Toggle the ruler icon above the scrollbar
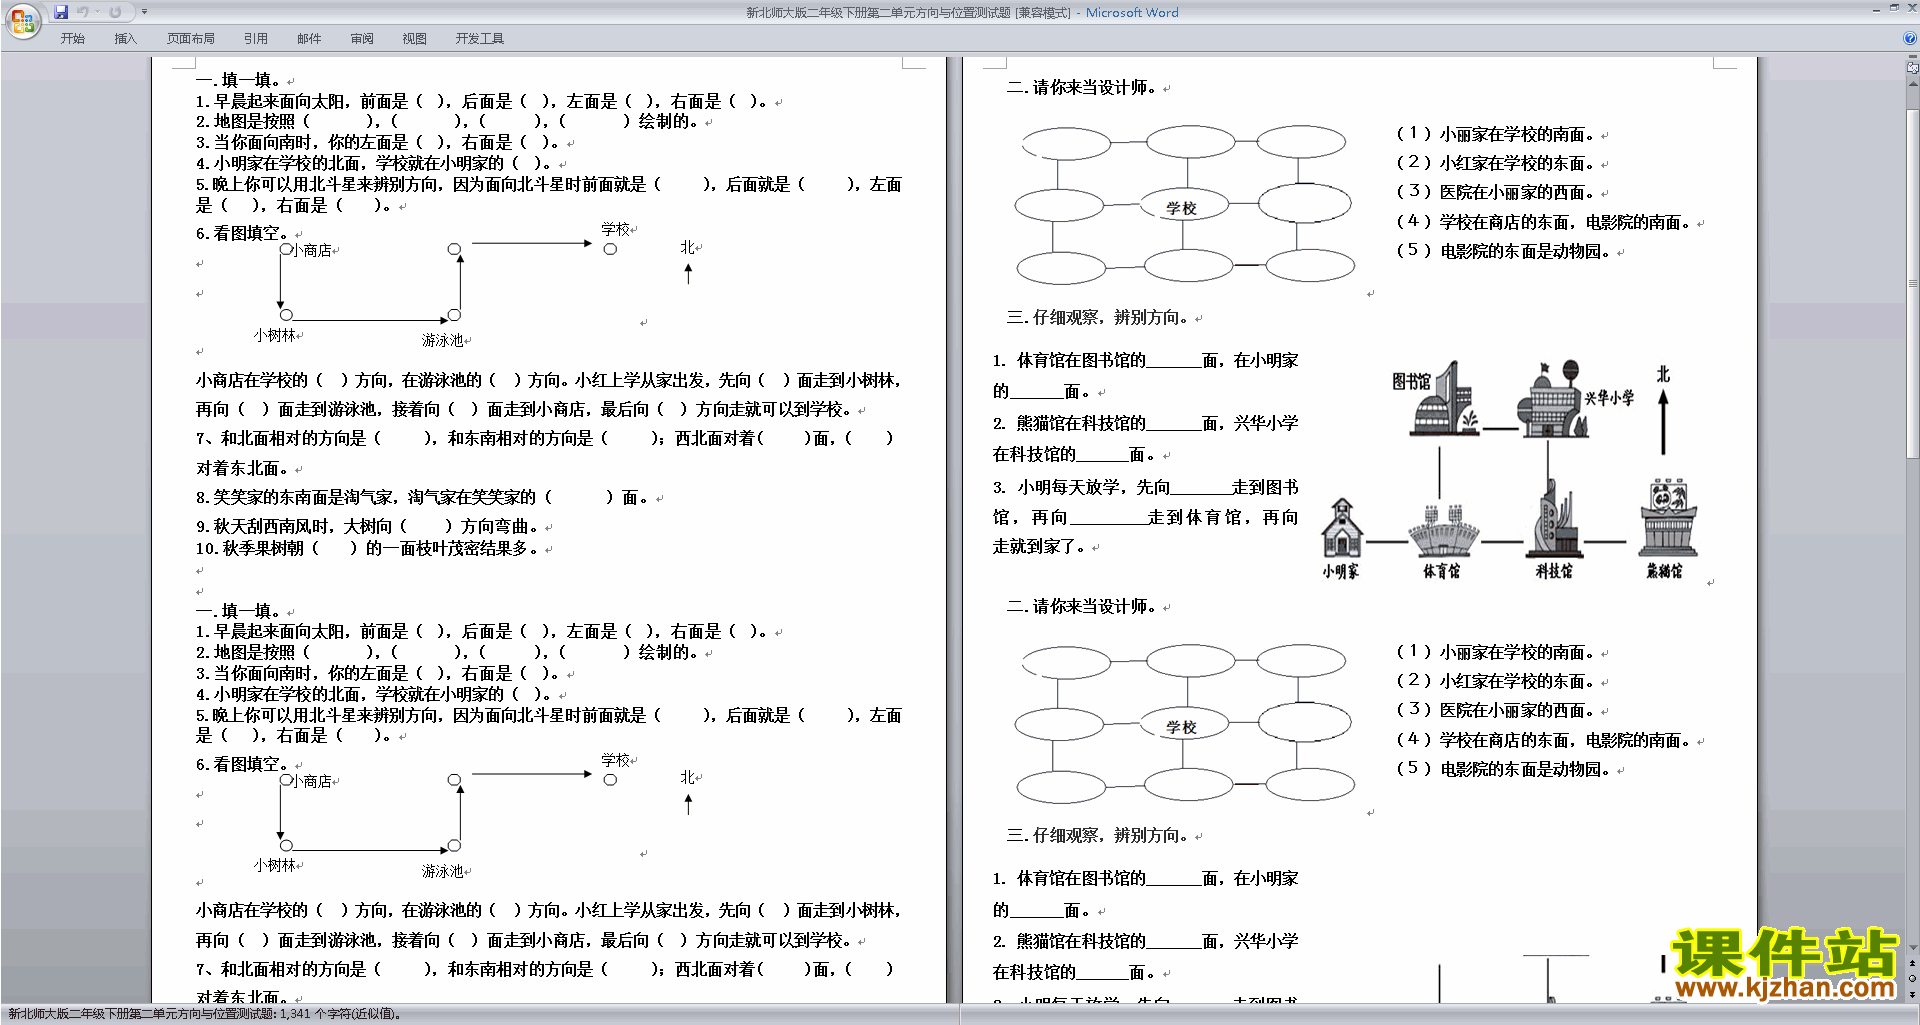This screenshot has width=1920, height=1025. [x=1913, y=68]
